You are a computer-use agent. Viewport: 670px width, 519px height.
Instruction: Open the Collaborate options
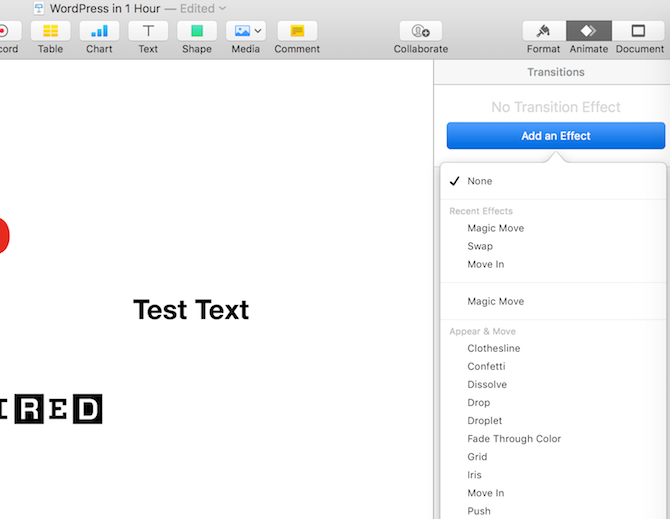tap(420, 31)
